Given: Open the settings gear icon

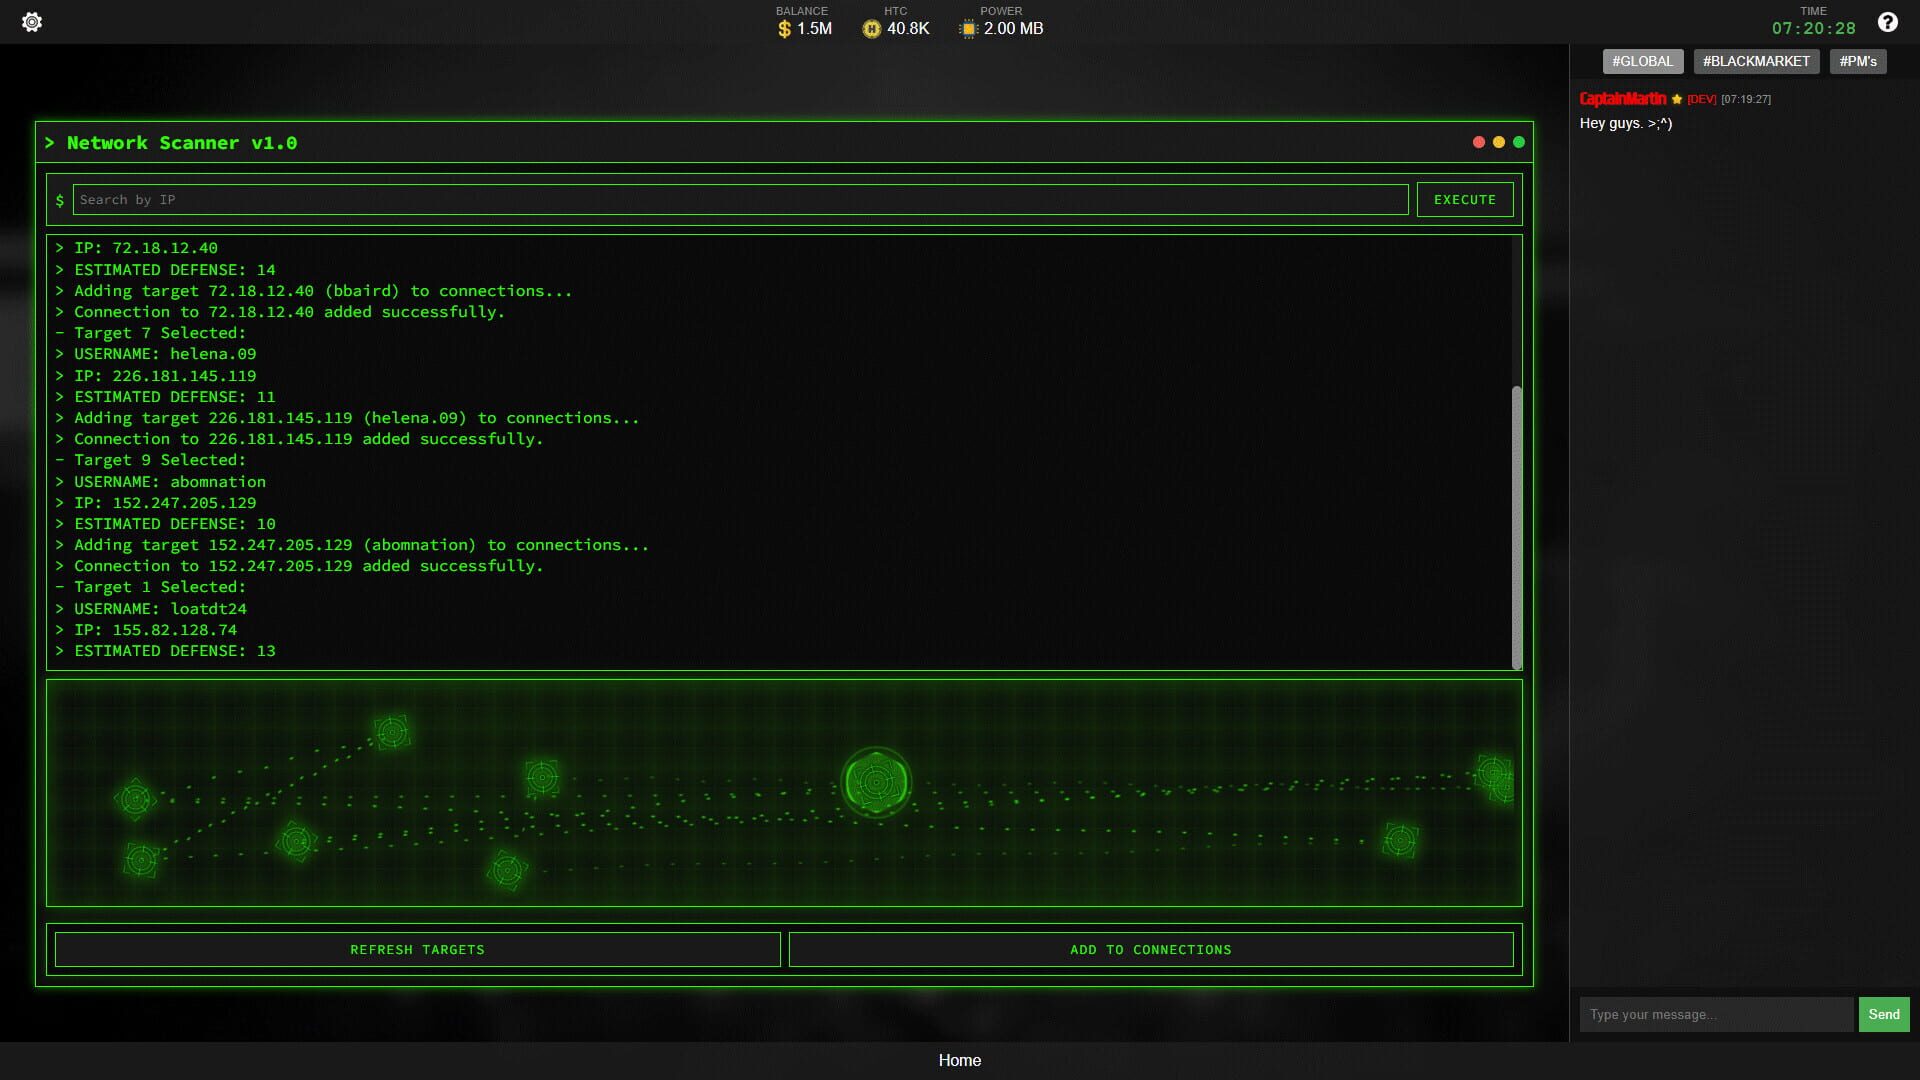Looking at the screenshot, I should (x=31, y=20).
